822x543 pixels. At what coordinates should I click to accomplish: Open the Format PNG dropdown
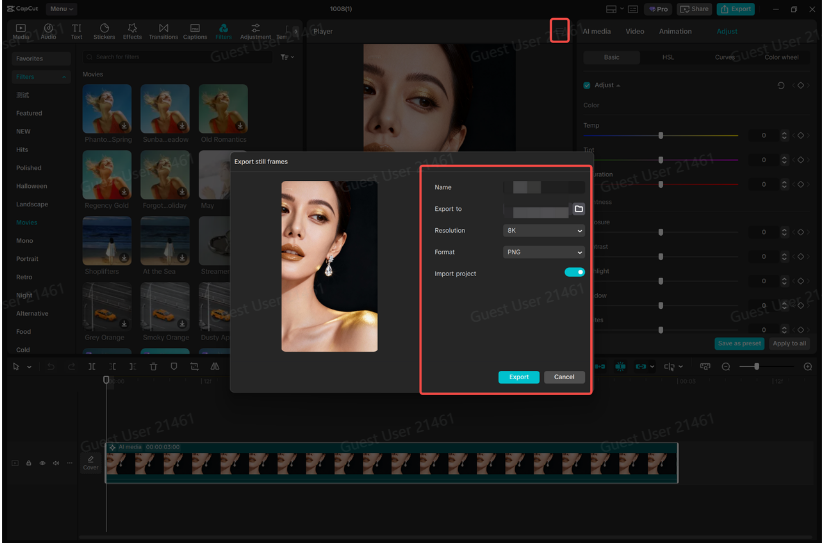coord(543,252)
